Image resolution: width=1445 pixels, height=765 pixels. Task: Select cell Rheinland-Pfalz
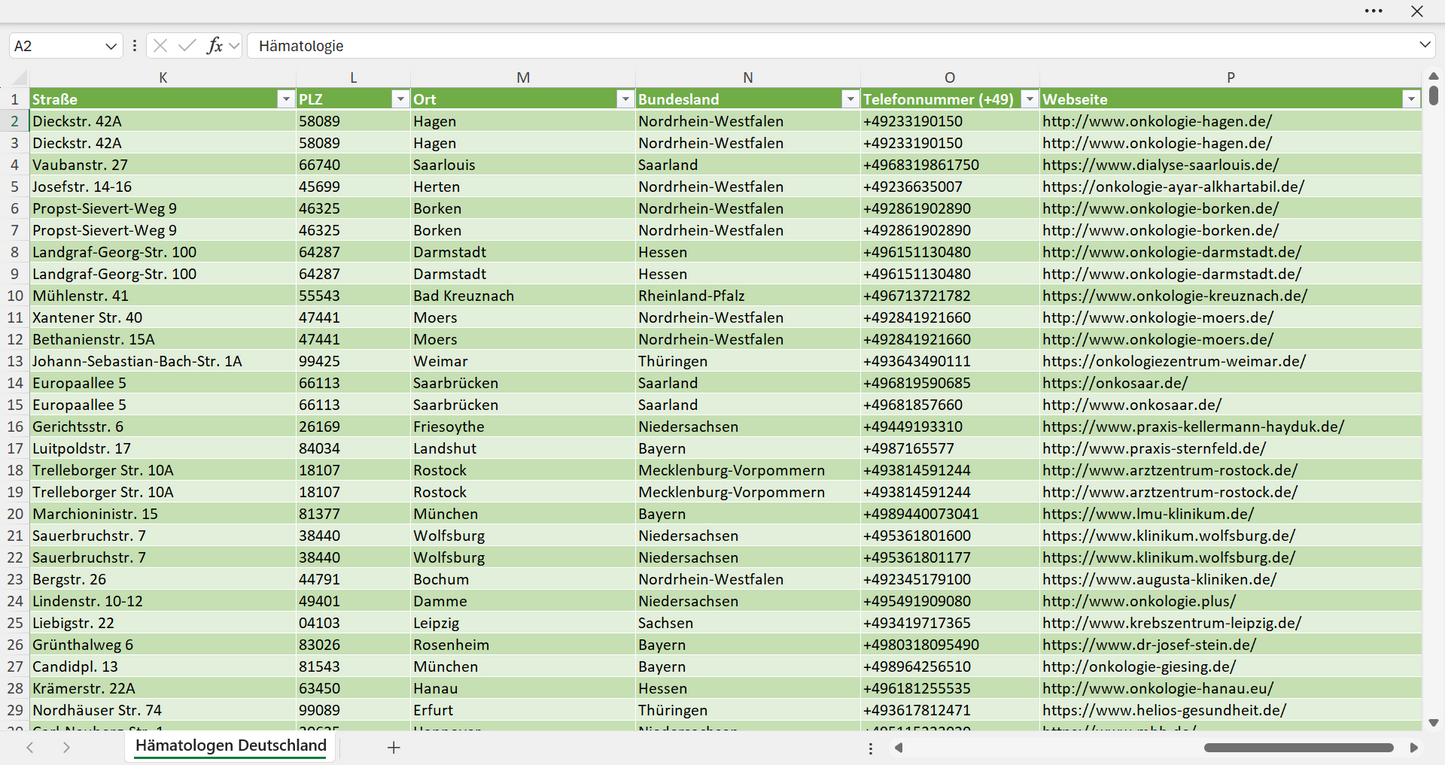click(748, 296)
